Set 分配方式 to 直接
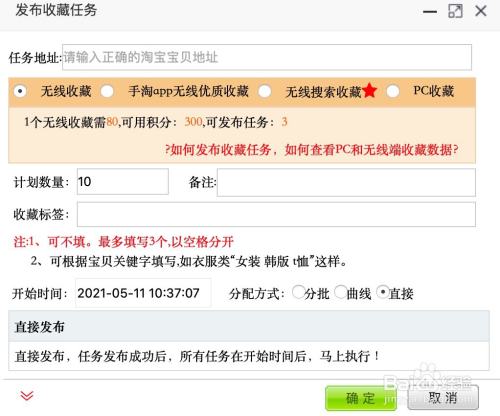This screenshot has height=416, width=500. click(383, 292)
